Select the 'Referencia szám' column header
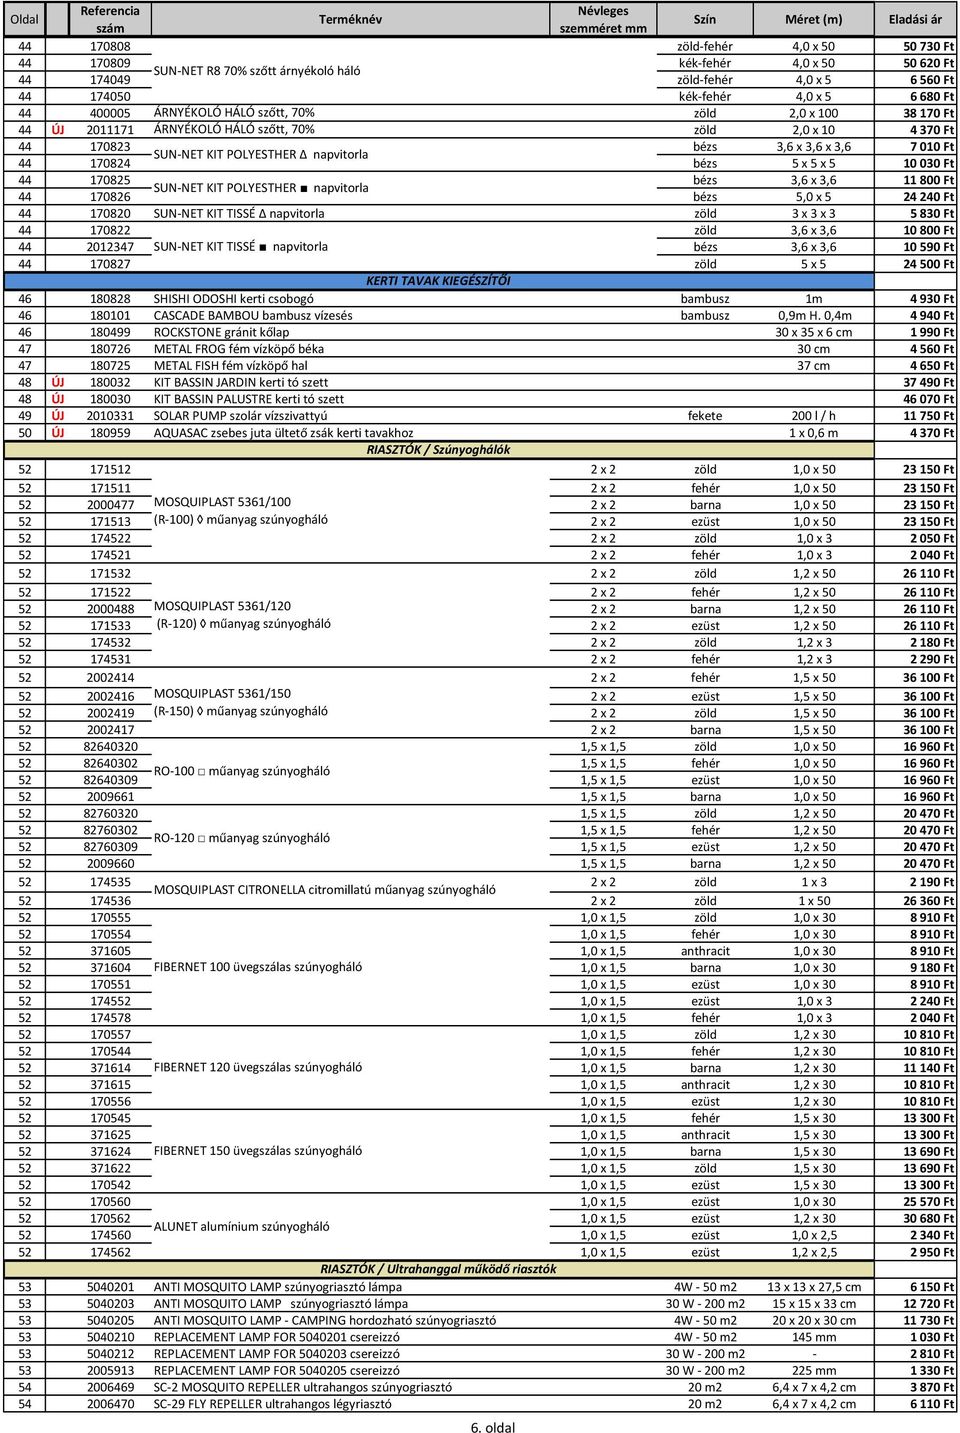The width and height of the screenshot is (960, 1433). [x=110, y=19]
